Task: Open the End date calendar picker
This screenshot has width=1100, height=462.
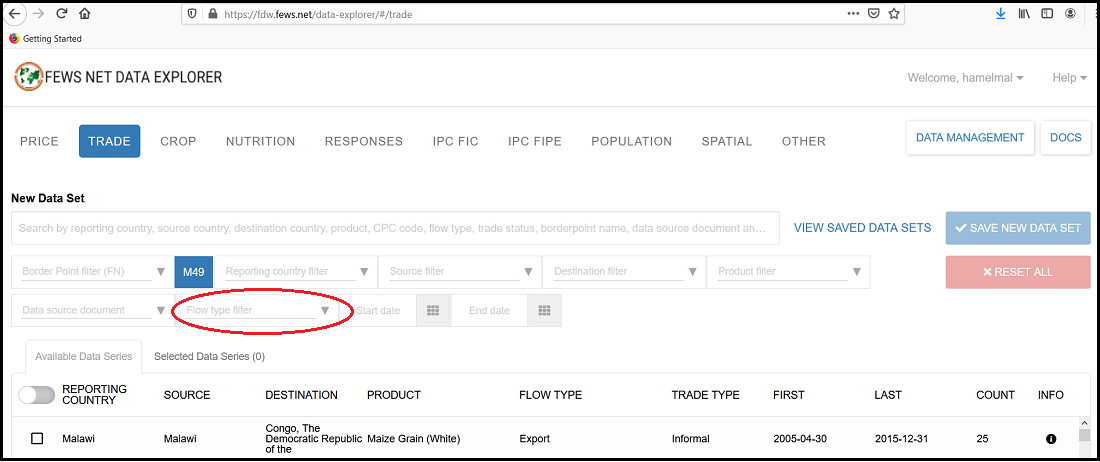Action: [x=545, y=311]
